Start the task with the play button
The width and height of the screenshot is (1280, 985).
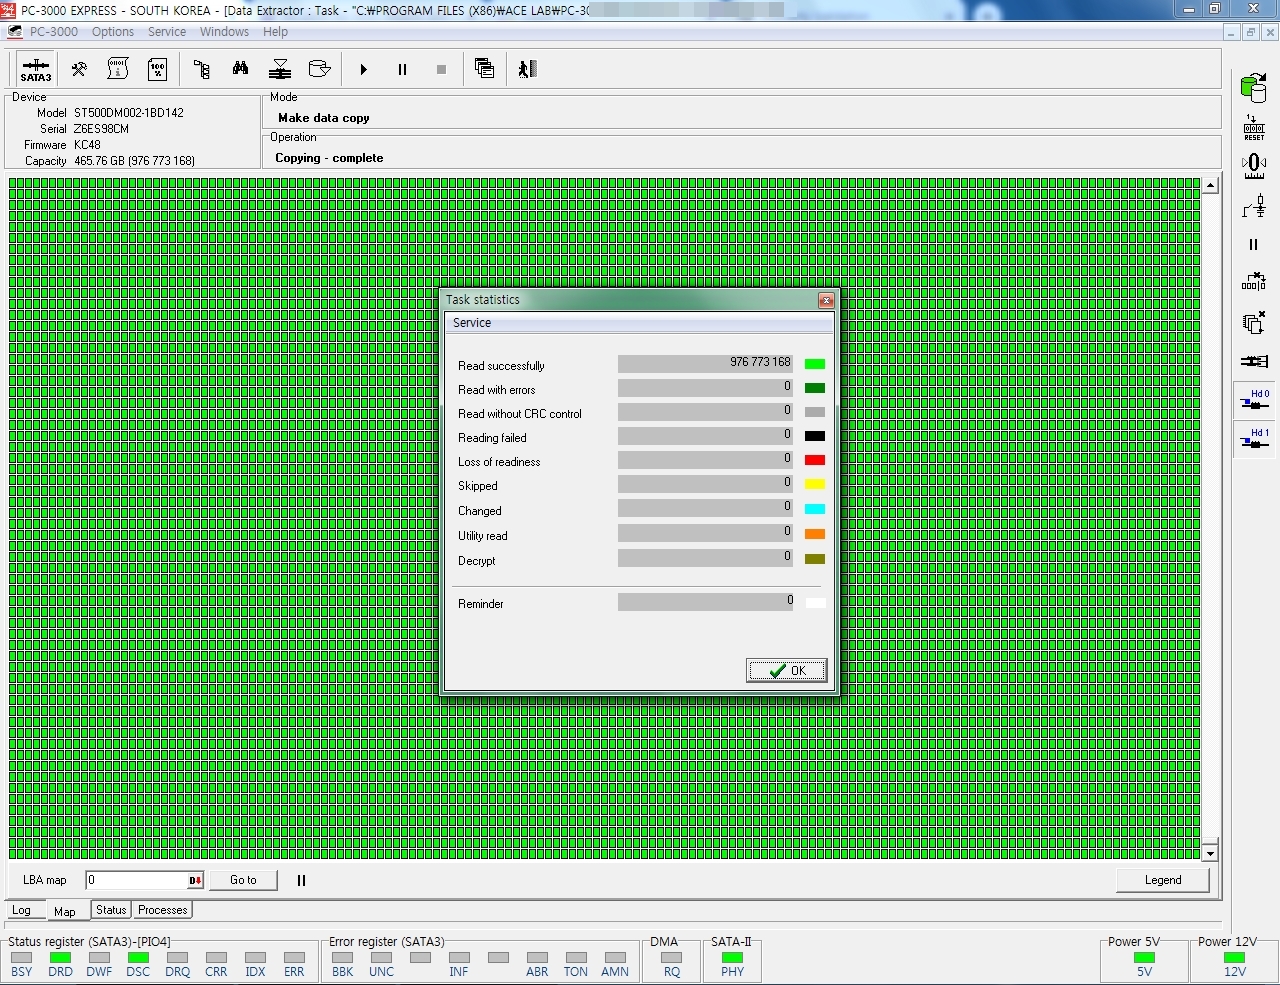point(364,69)
